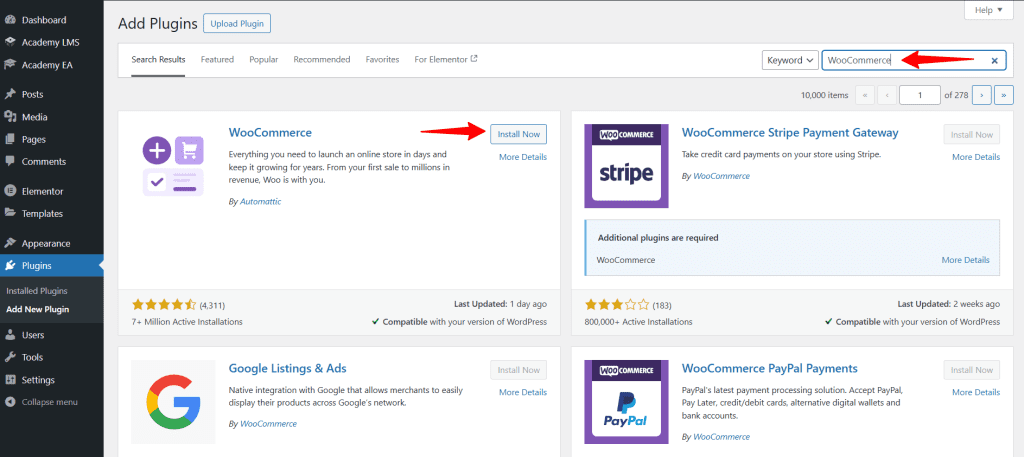Click the previous page pagination button

point(887,95)
